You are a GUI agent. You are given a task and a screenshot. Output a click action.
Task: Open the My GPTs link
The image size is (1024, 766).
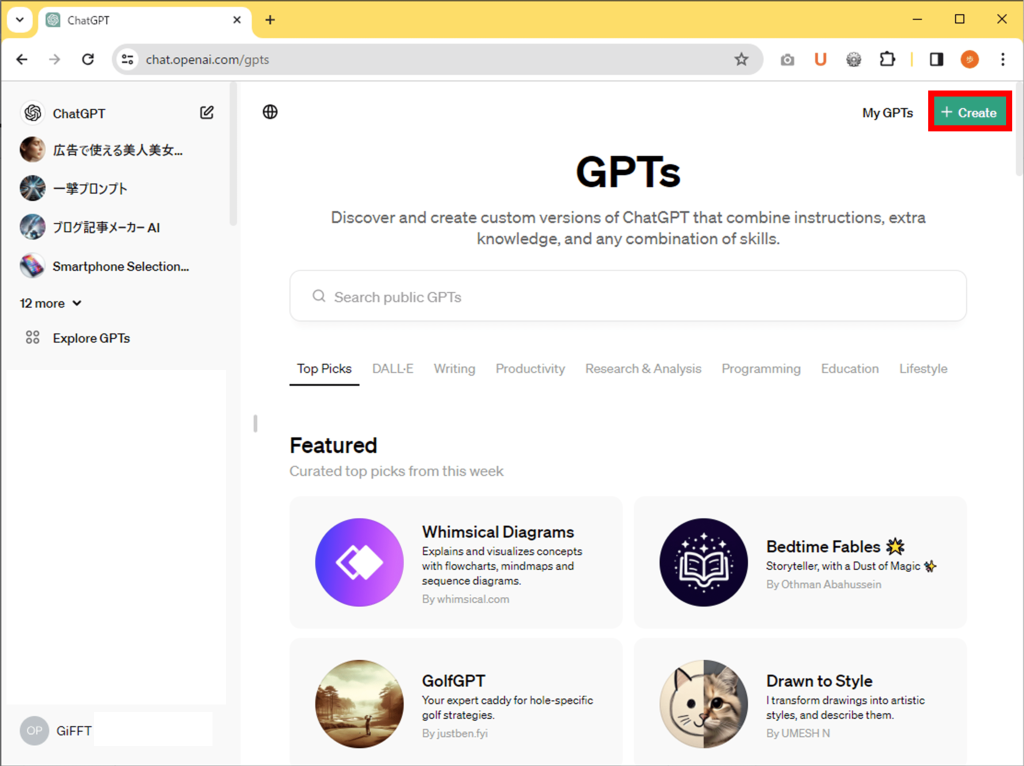point(887,112)
